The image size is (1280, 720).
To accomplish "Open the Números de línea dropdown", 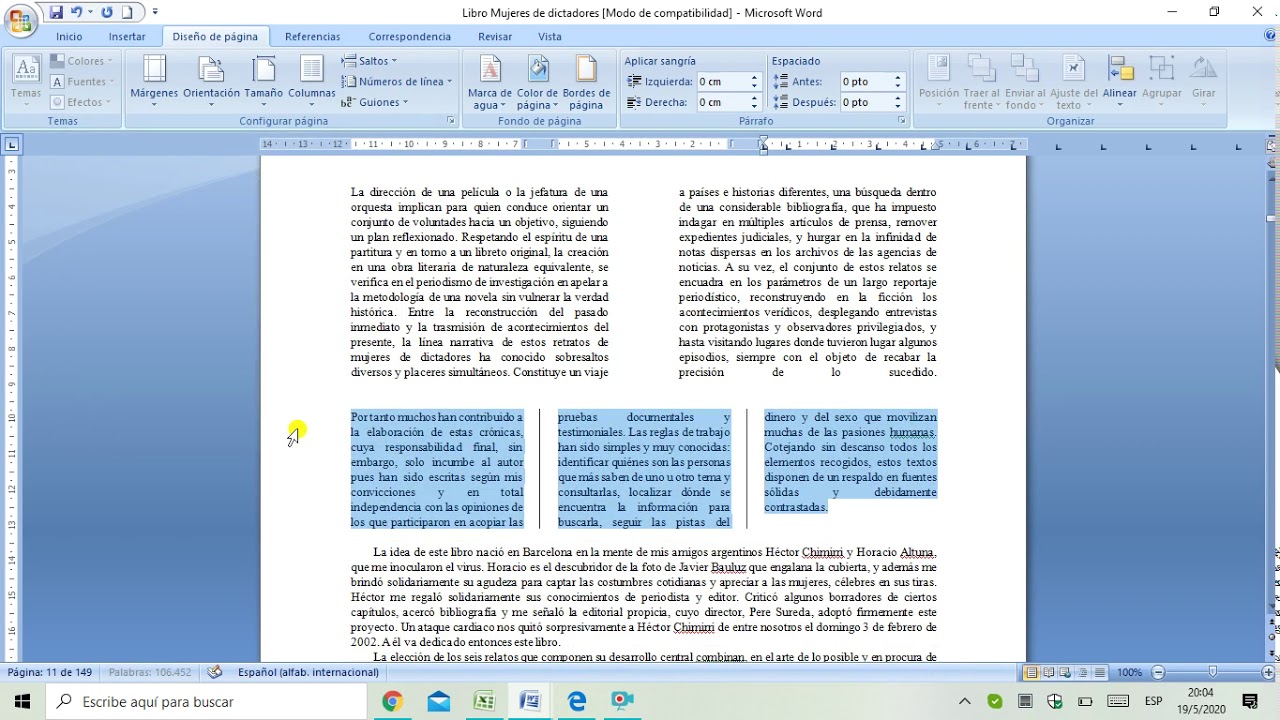I will click(397, 82).
